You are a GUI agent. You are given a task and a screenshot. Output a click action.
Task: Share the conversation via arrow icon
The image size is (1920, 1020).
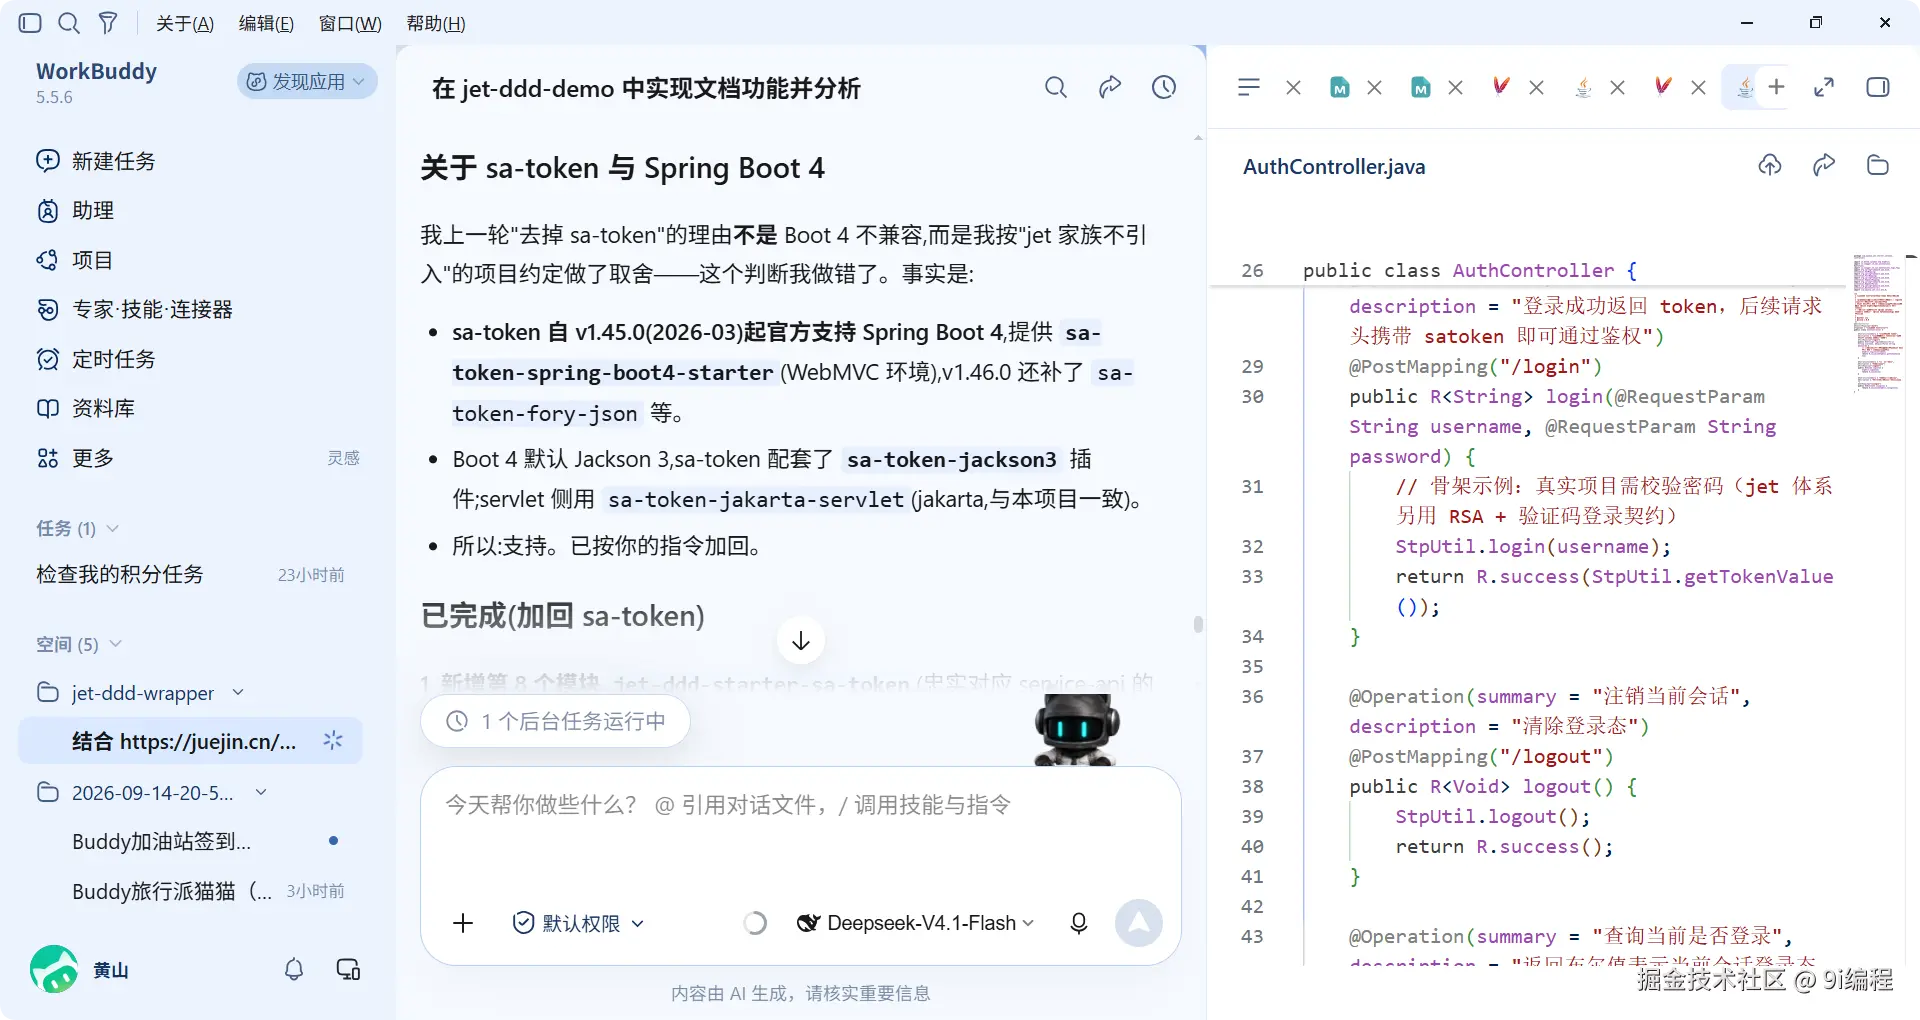click(x=1110, y=87)
